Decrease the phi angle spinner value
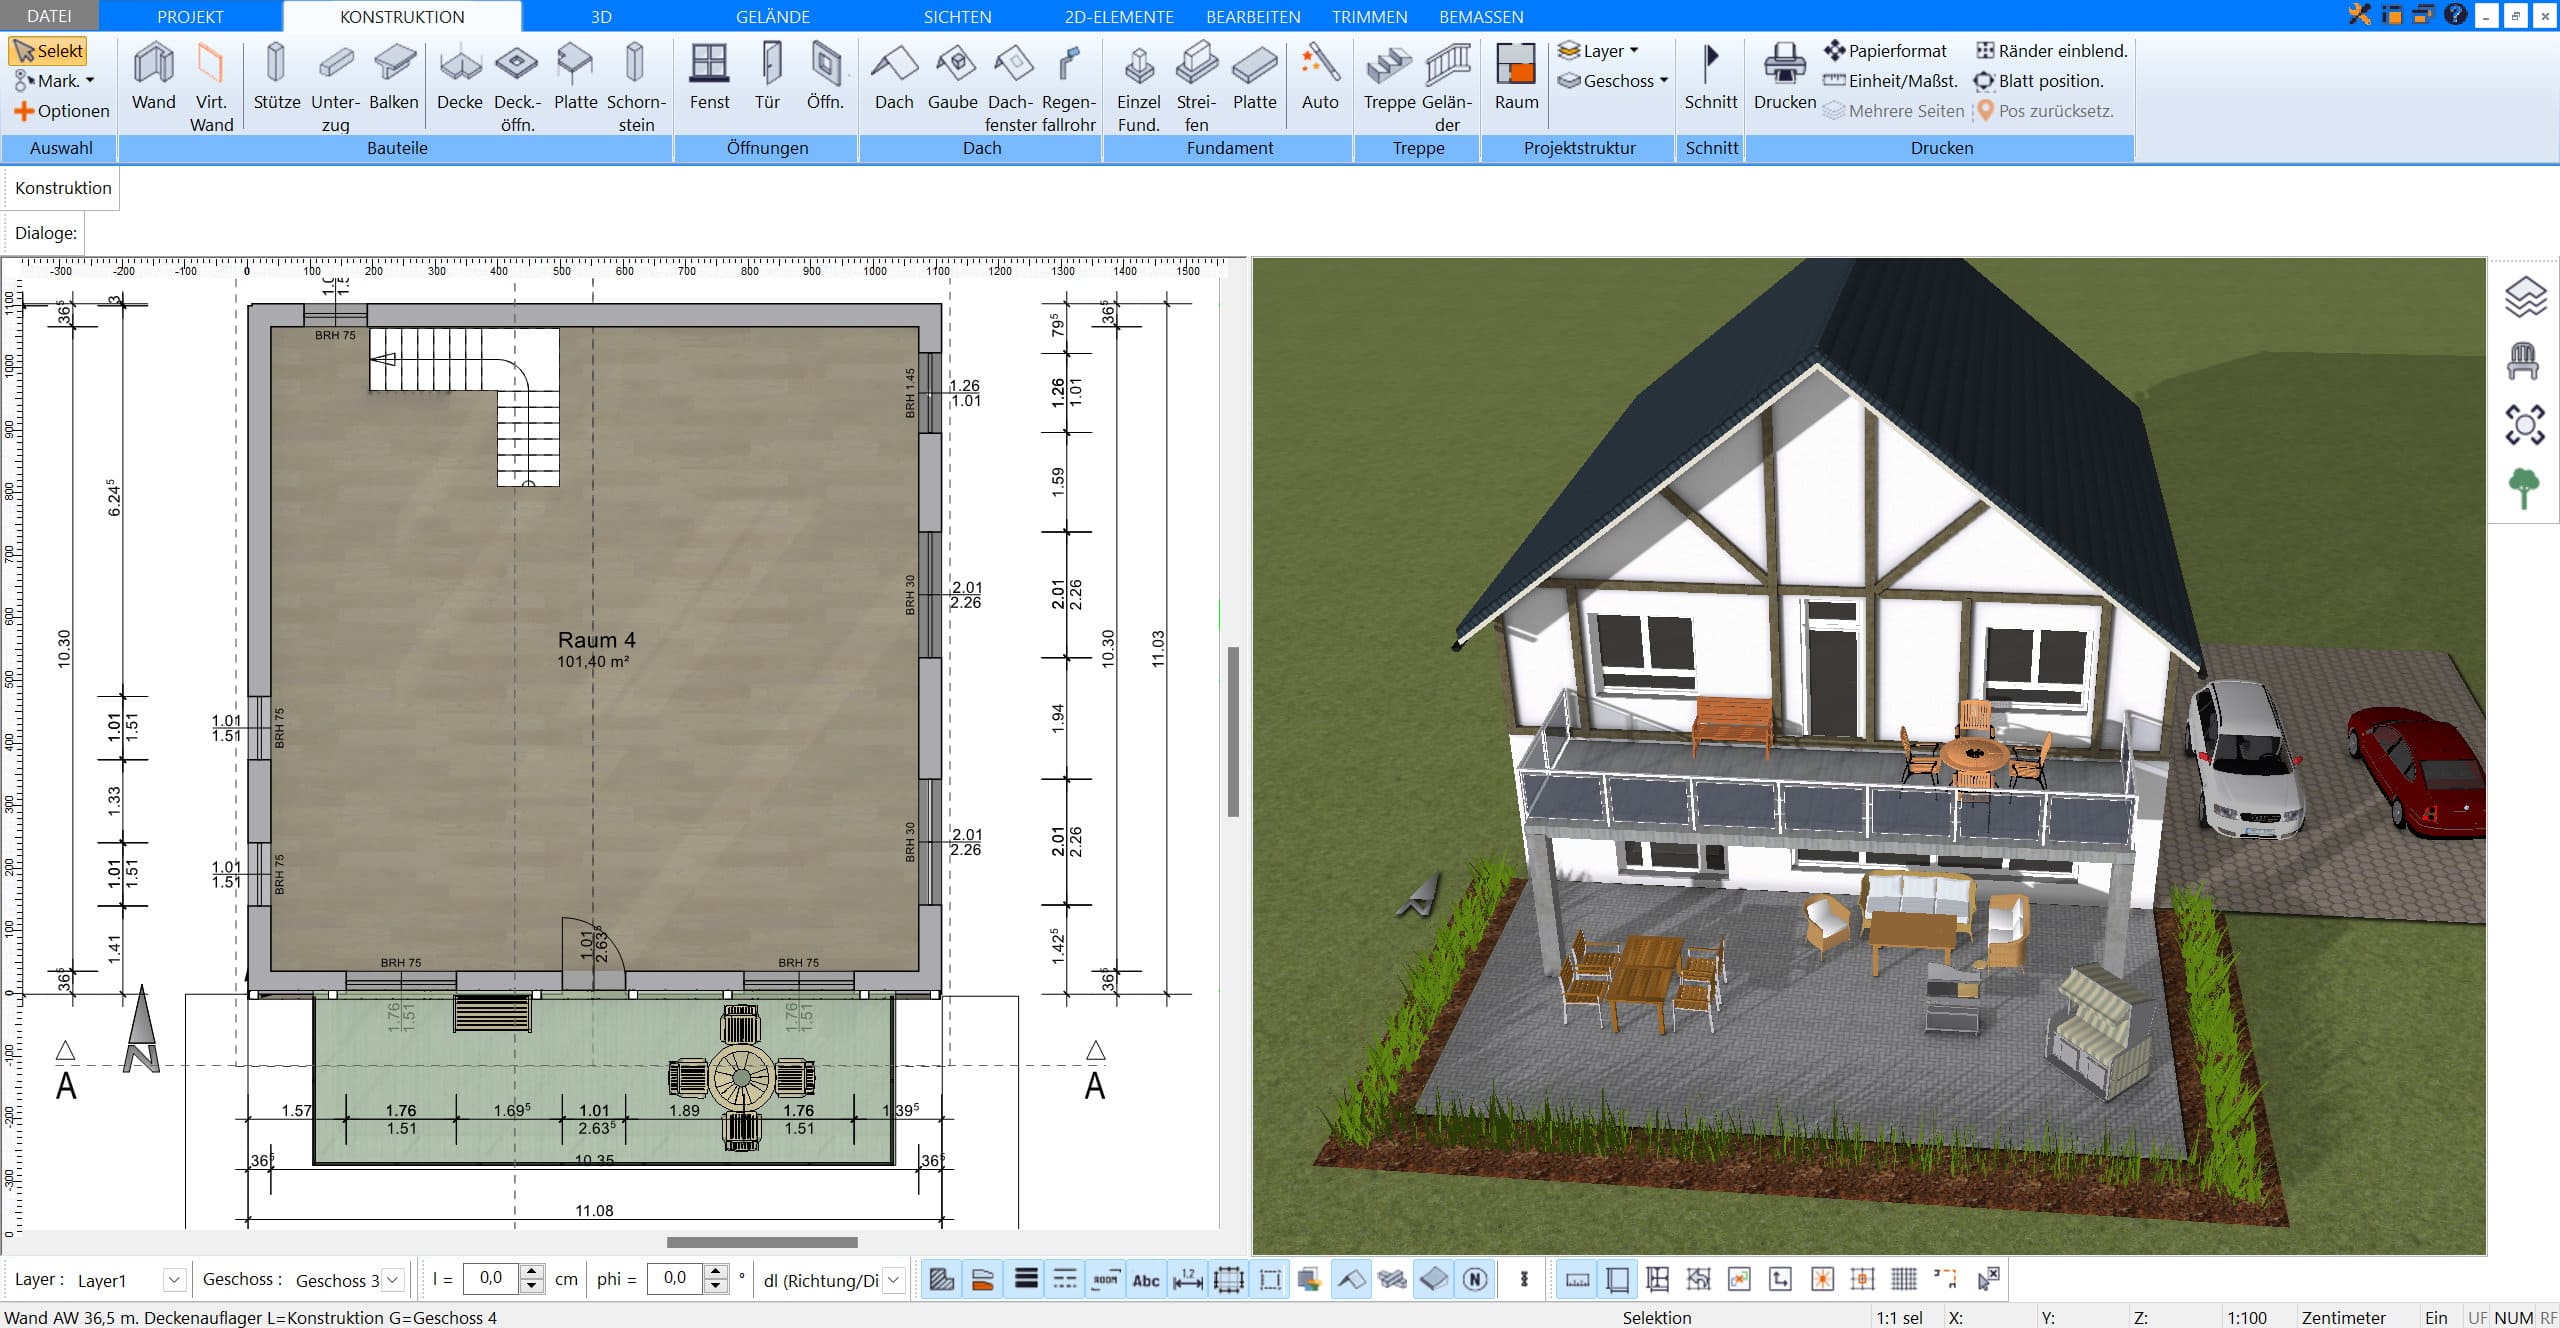This screenshot has width=2560, height=1328. (x=715, y=1287)
